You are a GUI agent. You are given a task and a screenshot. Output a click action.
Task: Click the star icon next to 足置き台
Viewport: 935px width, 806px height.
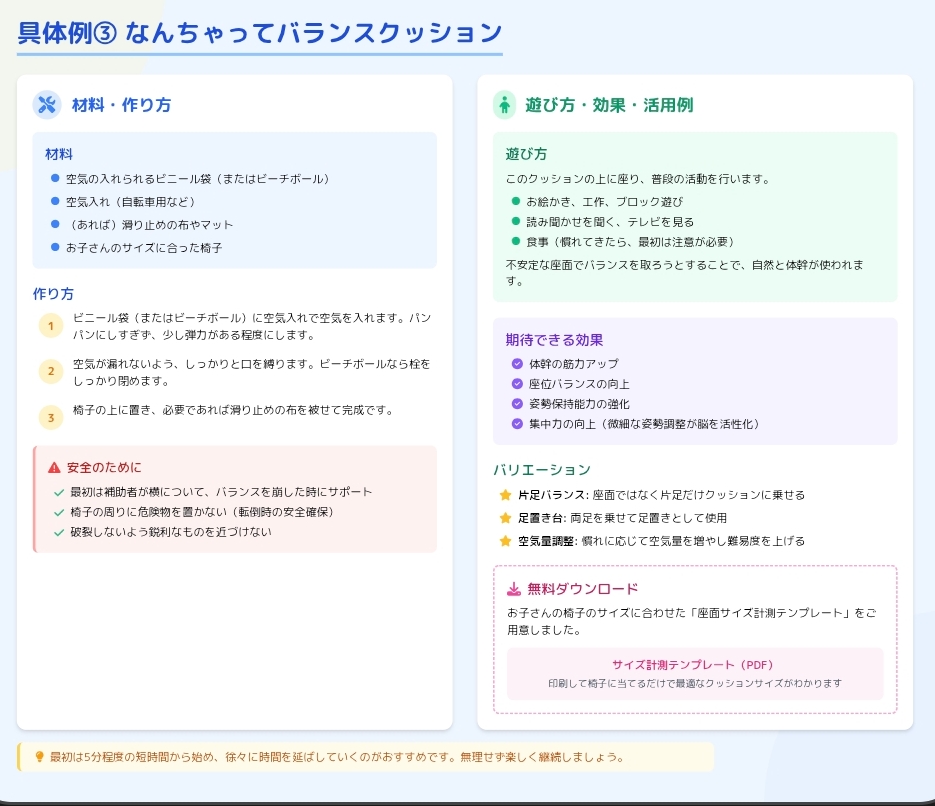[x=505, y=518]
